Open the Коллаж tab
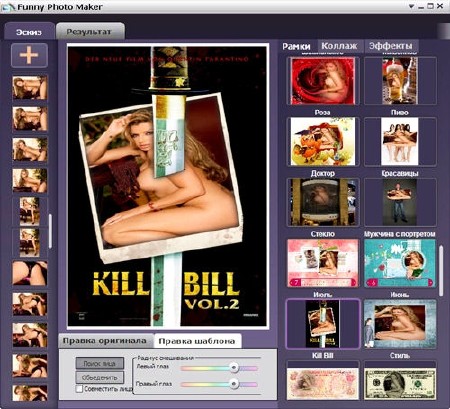Viewport: 450px width, 409px height. click(x=339, y=46)
